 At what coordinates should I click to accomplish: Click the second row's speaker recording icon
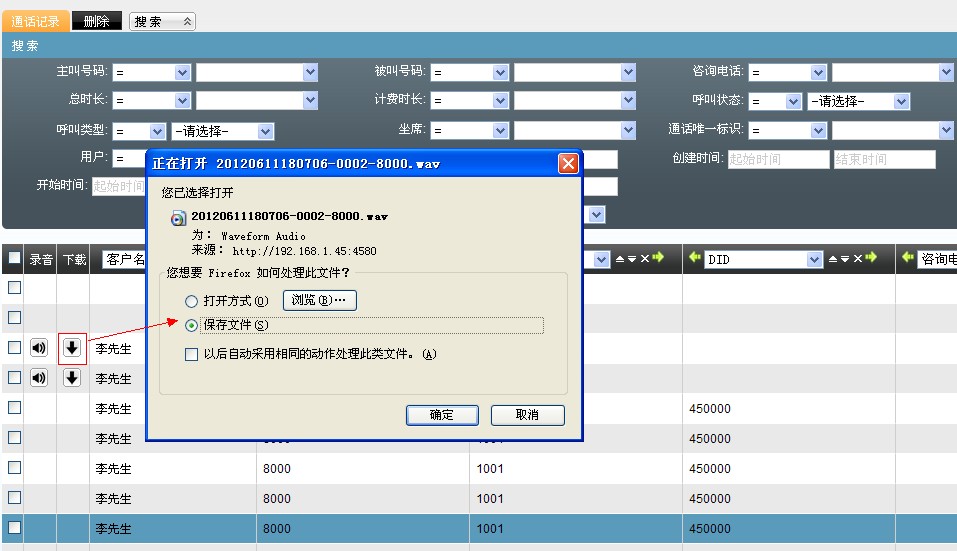coord(39,378)
